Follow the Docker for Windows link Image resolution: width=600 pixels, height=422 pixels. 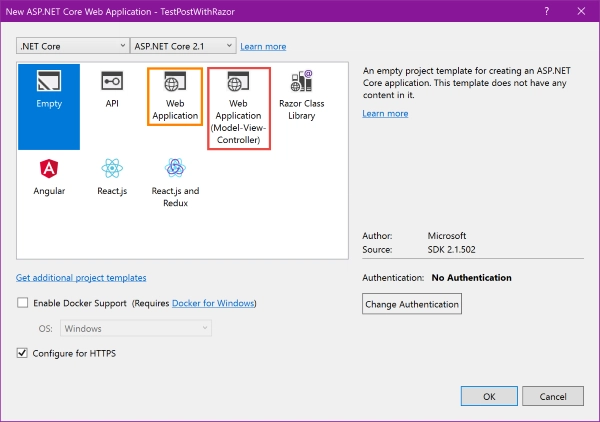click(x=213, y=303)
